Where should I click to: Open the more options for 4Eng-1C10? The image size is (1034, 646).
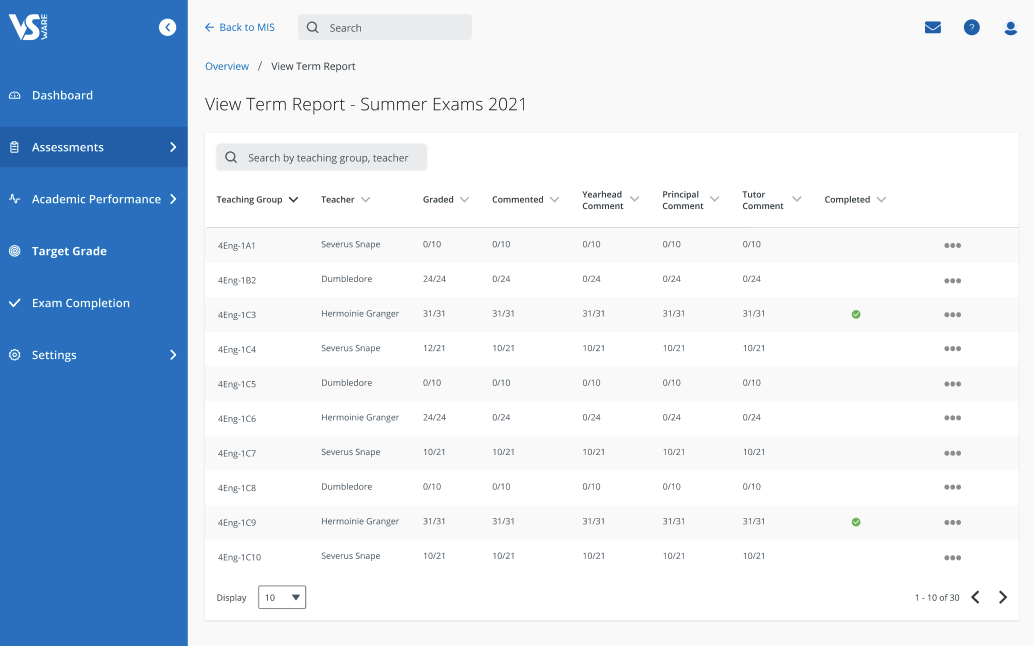point(952,557)
